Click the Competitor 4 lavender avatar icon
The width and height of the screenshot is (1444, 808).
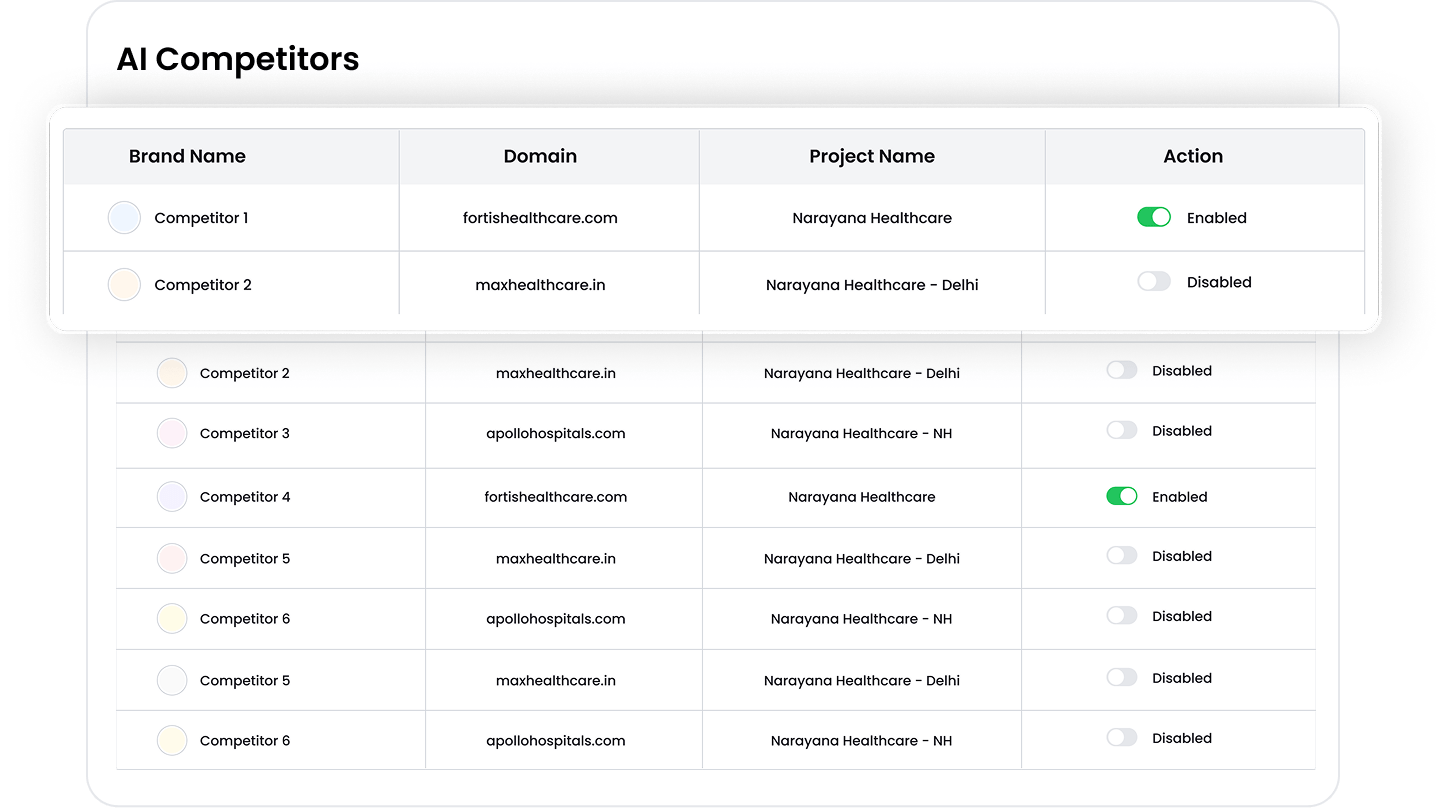[x=172, y=497]
